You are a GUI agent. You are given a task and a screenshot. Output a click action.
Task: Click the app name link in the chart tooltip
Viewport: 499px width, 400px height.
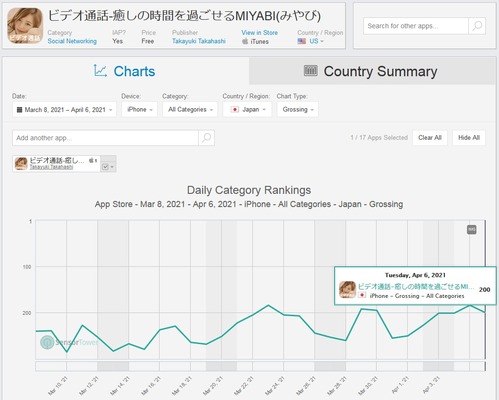416,286
